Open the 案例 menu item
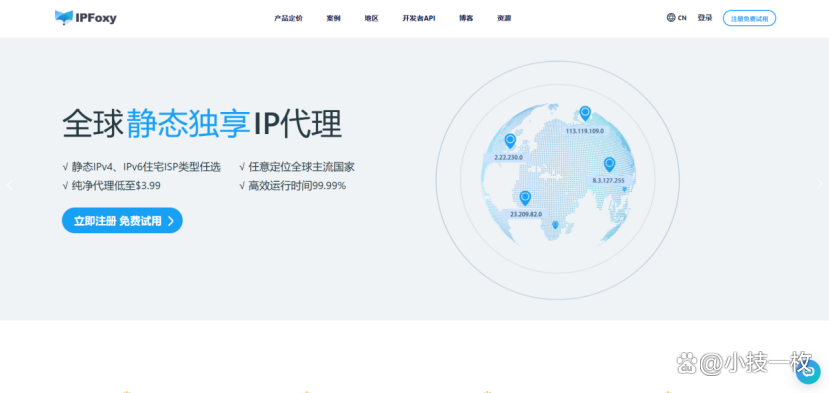Image resolution: width=829 pixels, height=393 pixels. (x=334, y=18)
